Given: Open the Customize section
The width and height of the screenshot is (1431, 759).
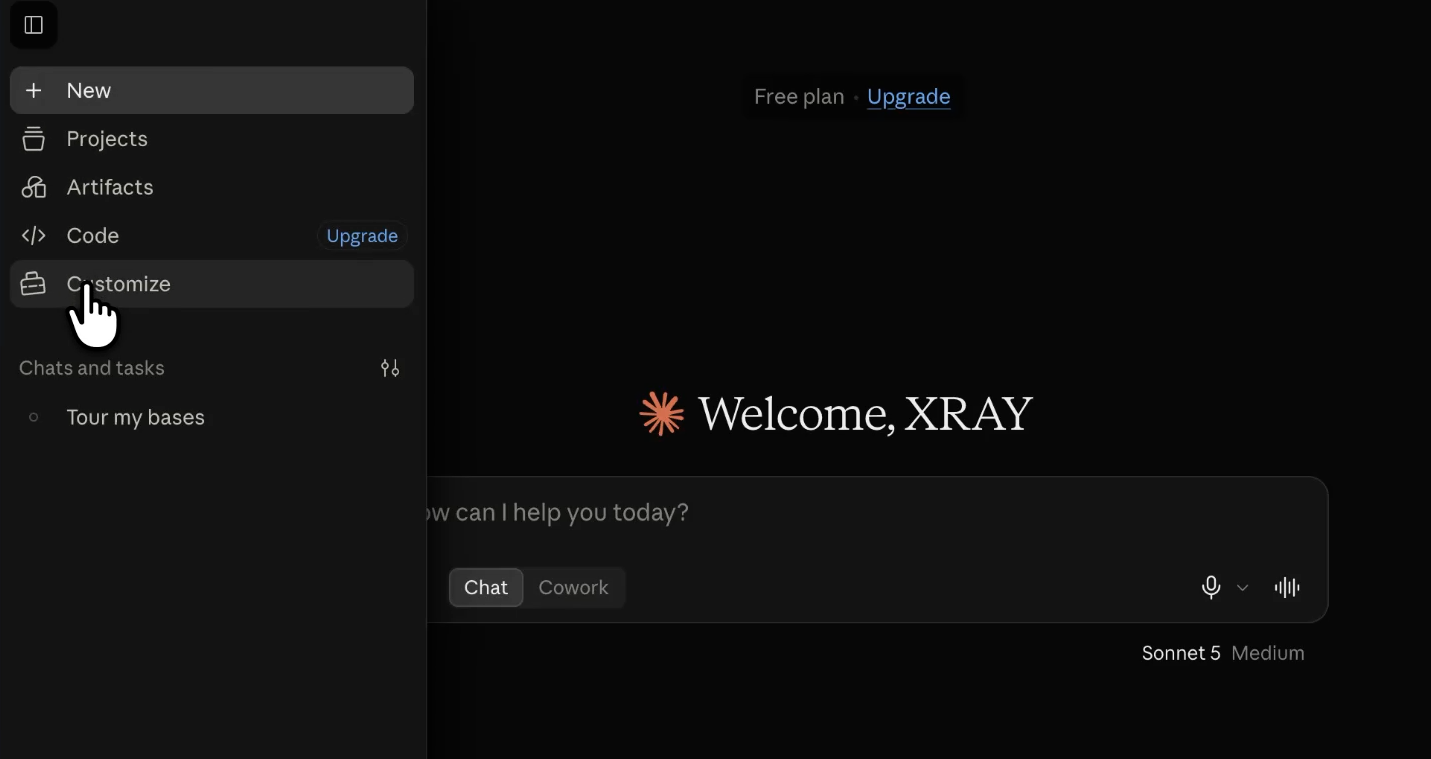Looking at the screenshot, I should [x=212, y=284].
